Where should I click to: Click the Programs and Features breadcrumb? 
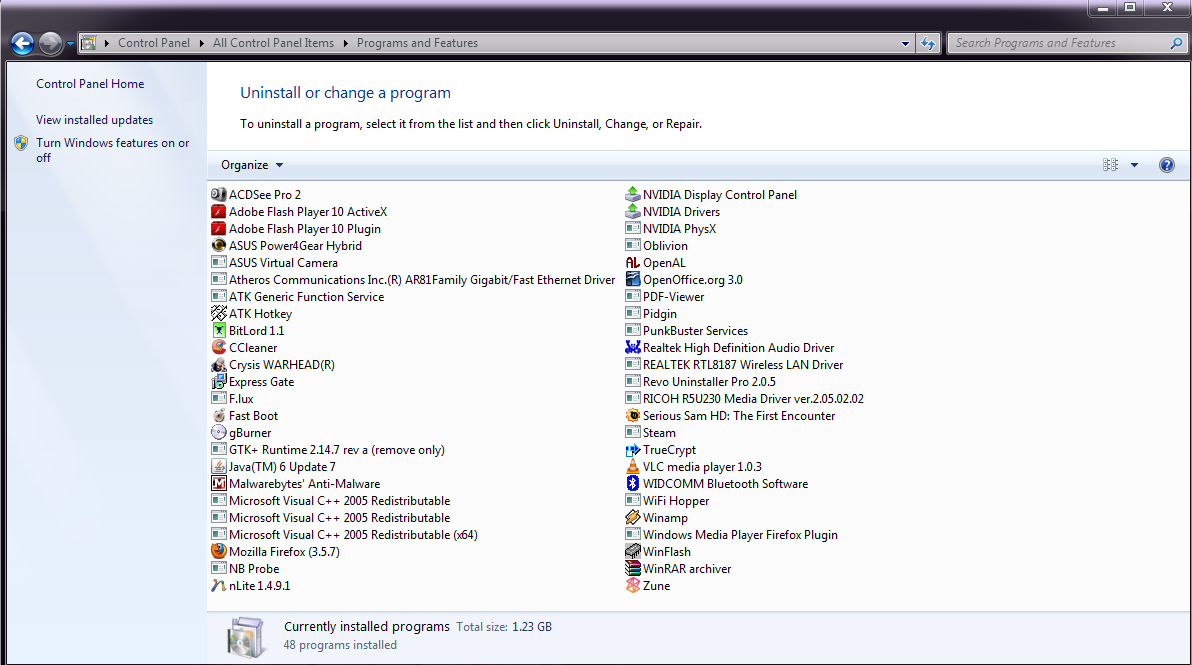417,43
